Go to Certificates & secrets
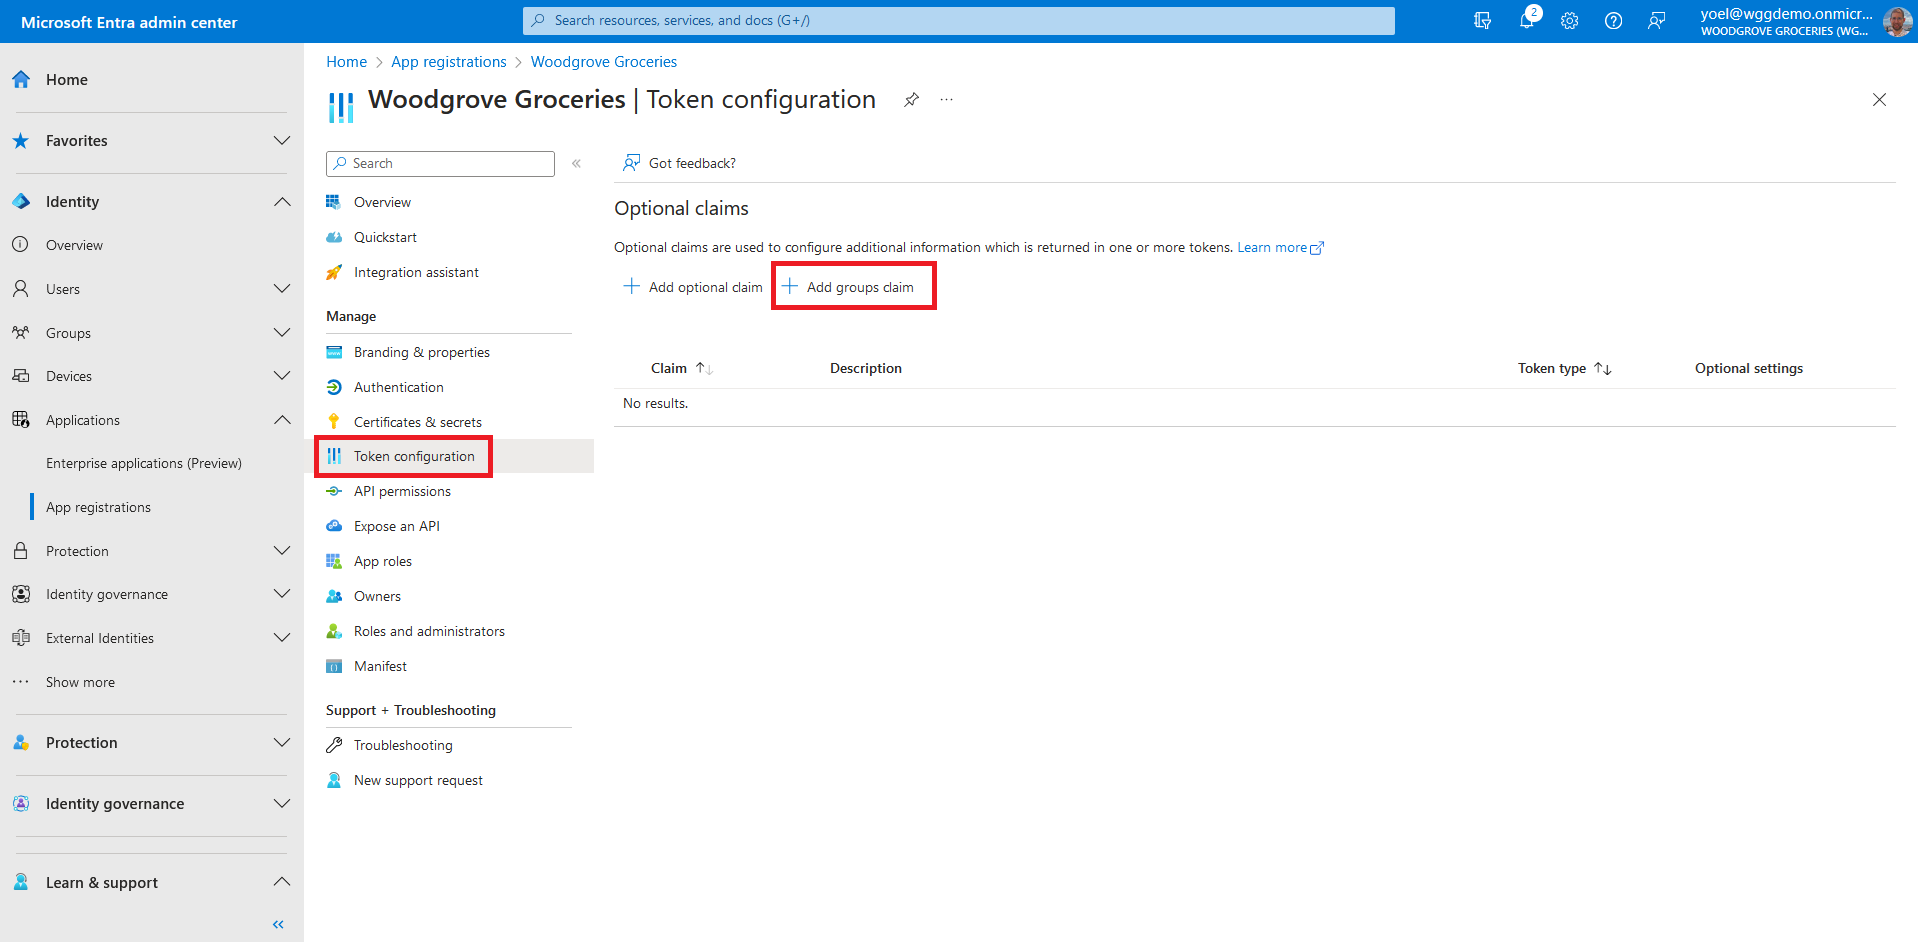Image resolution: width=1918 pixels, height=942 pixels. point(417,422)
